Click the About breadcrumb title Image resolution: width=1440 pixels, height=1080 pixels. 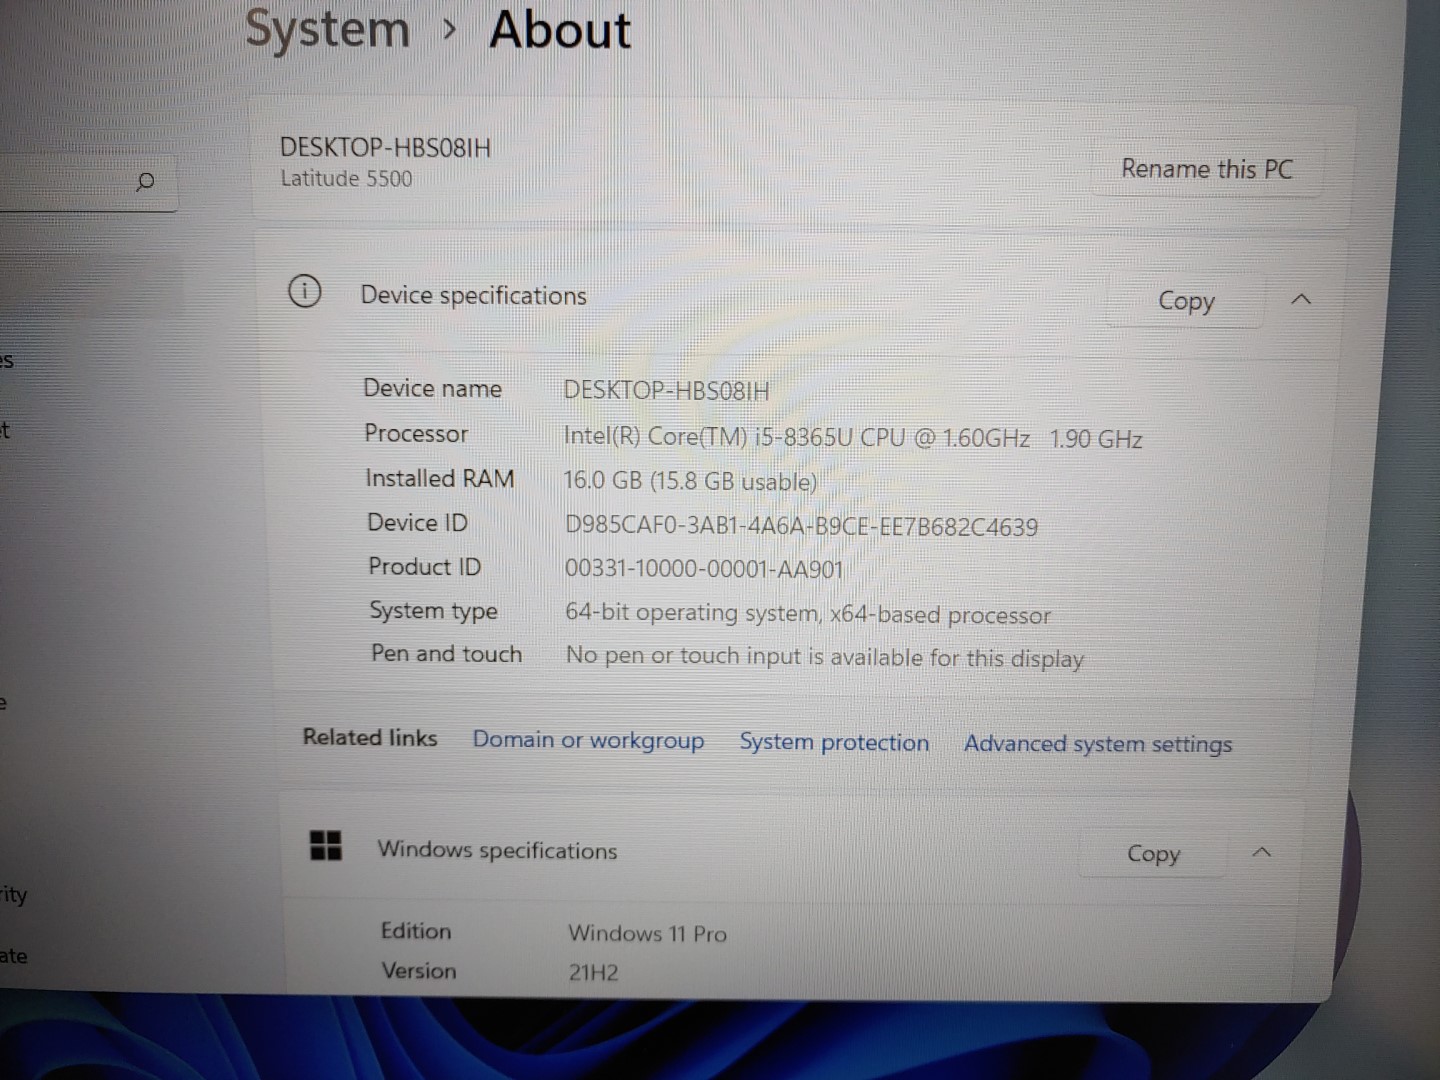coord(560,29)
